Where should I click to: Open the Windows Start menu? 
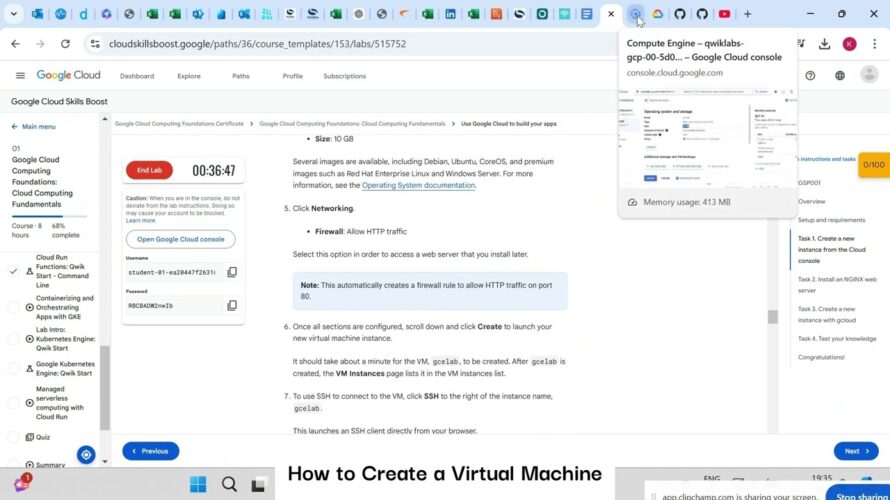point(198,484)
